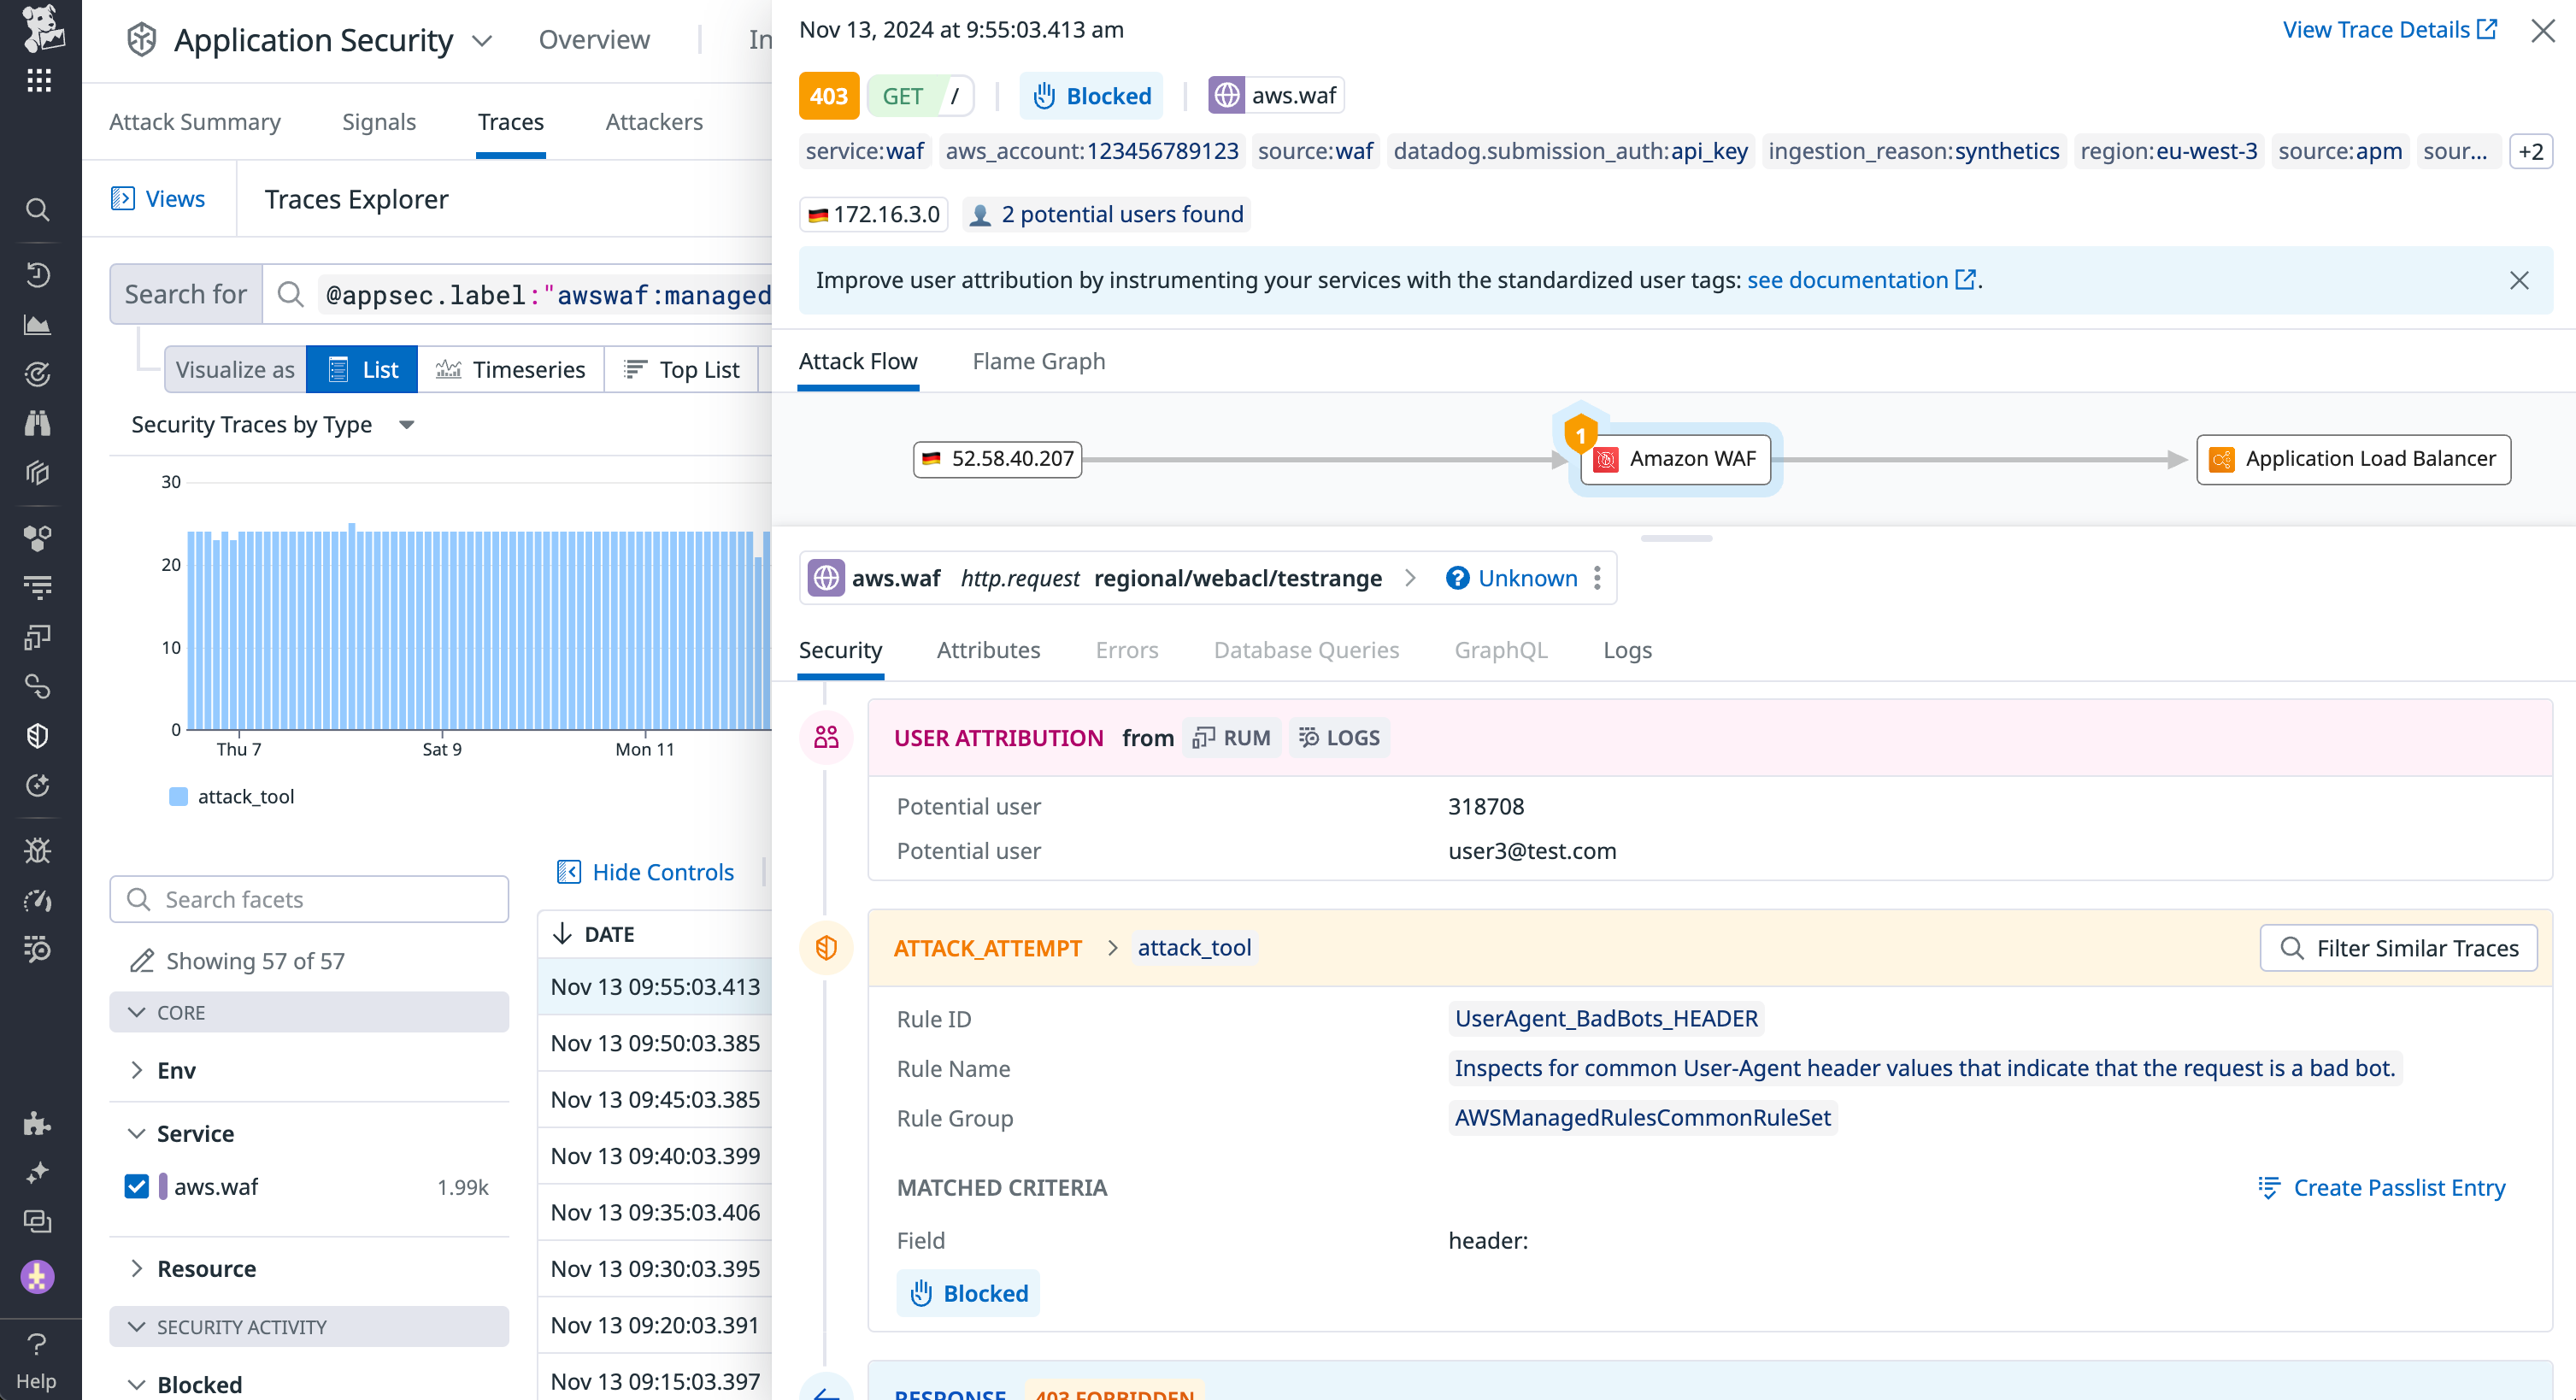Open the bug-shaped error tracking sidebar icon
The height and width of the screenshot is (1400, 2576).
pos(38,849)
